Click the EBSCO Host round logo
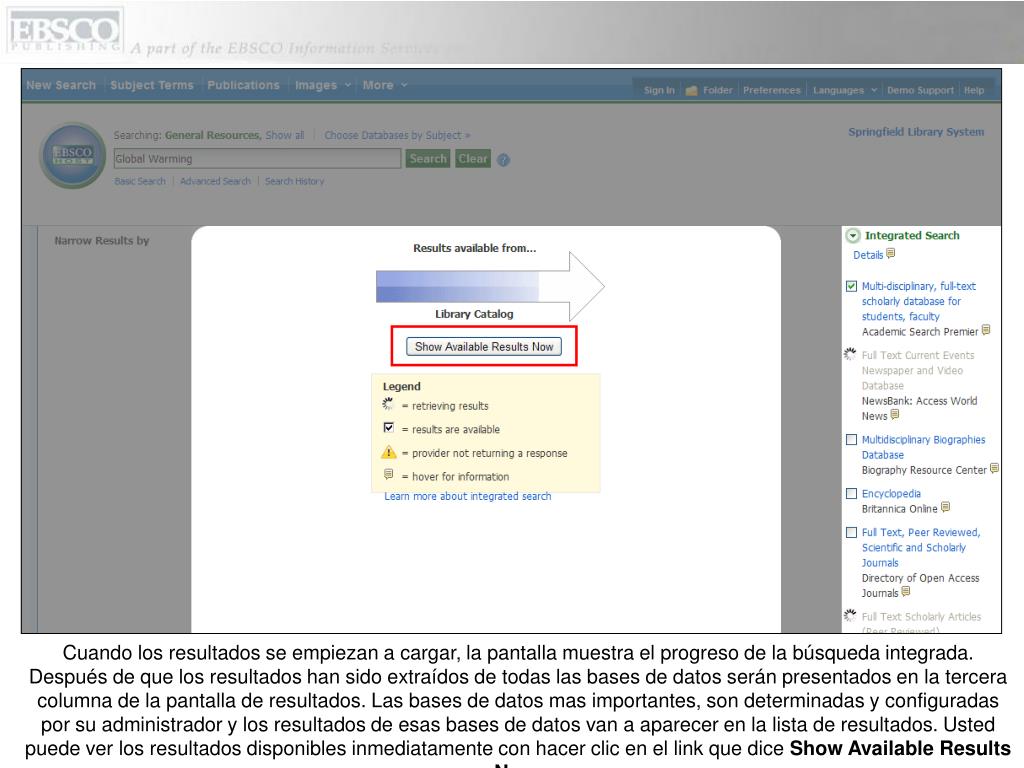 point(72,155)
